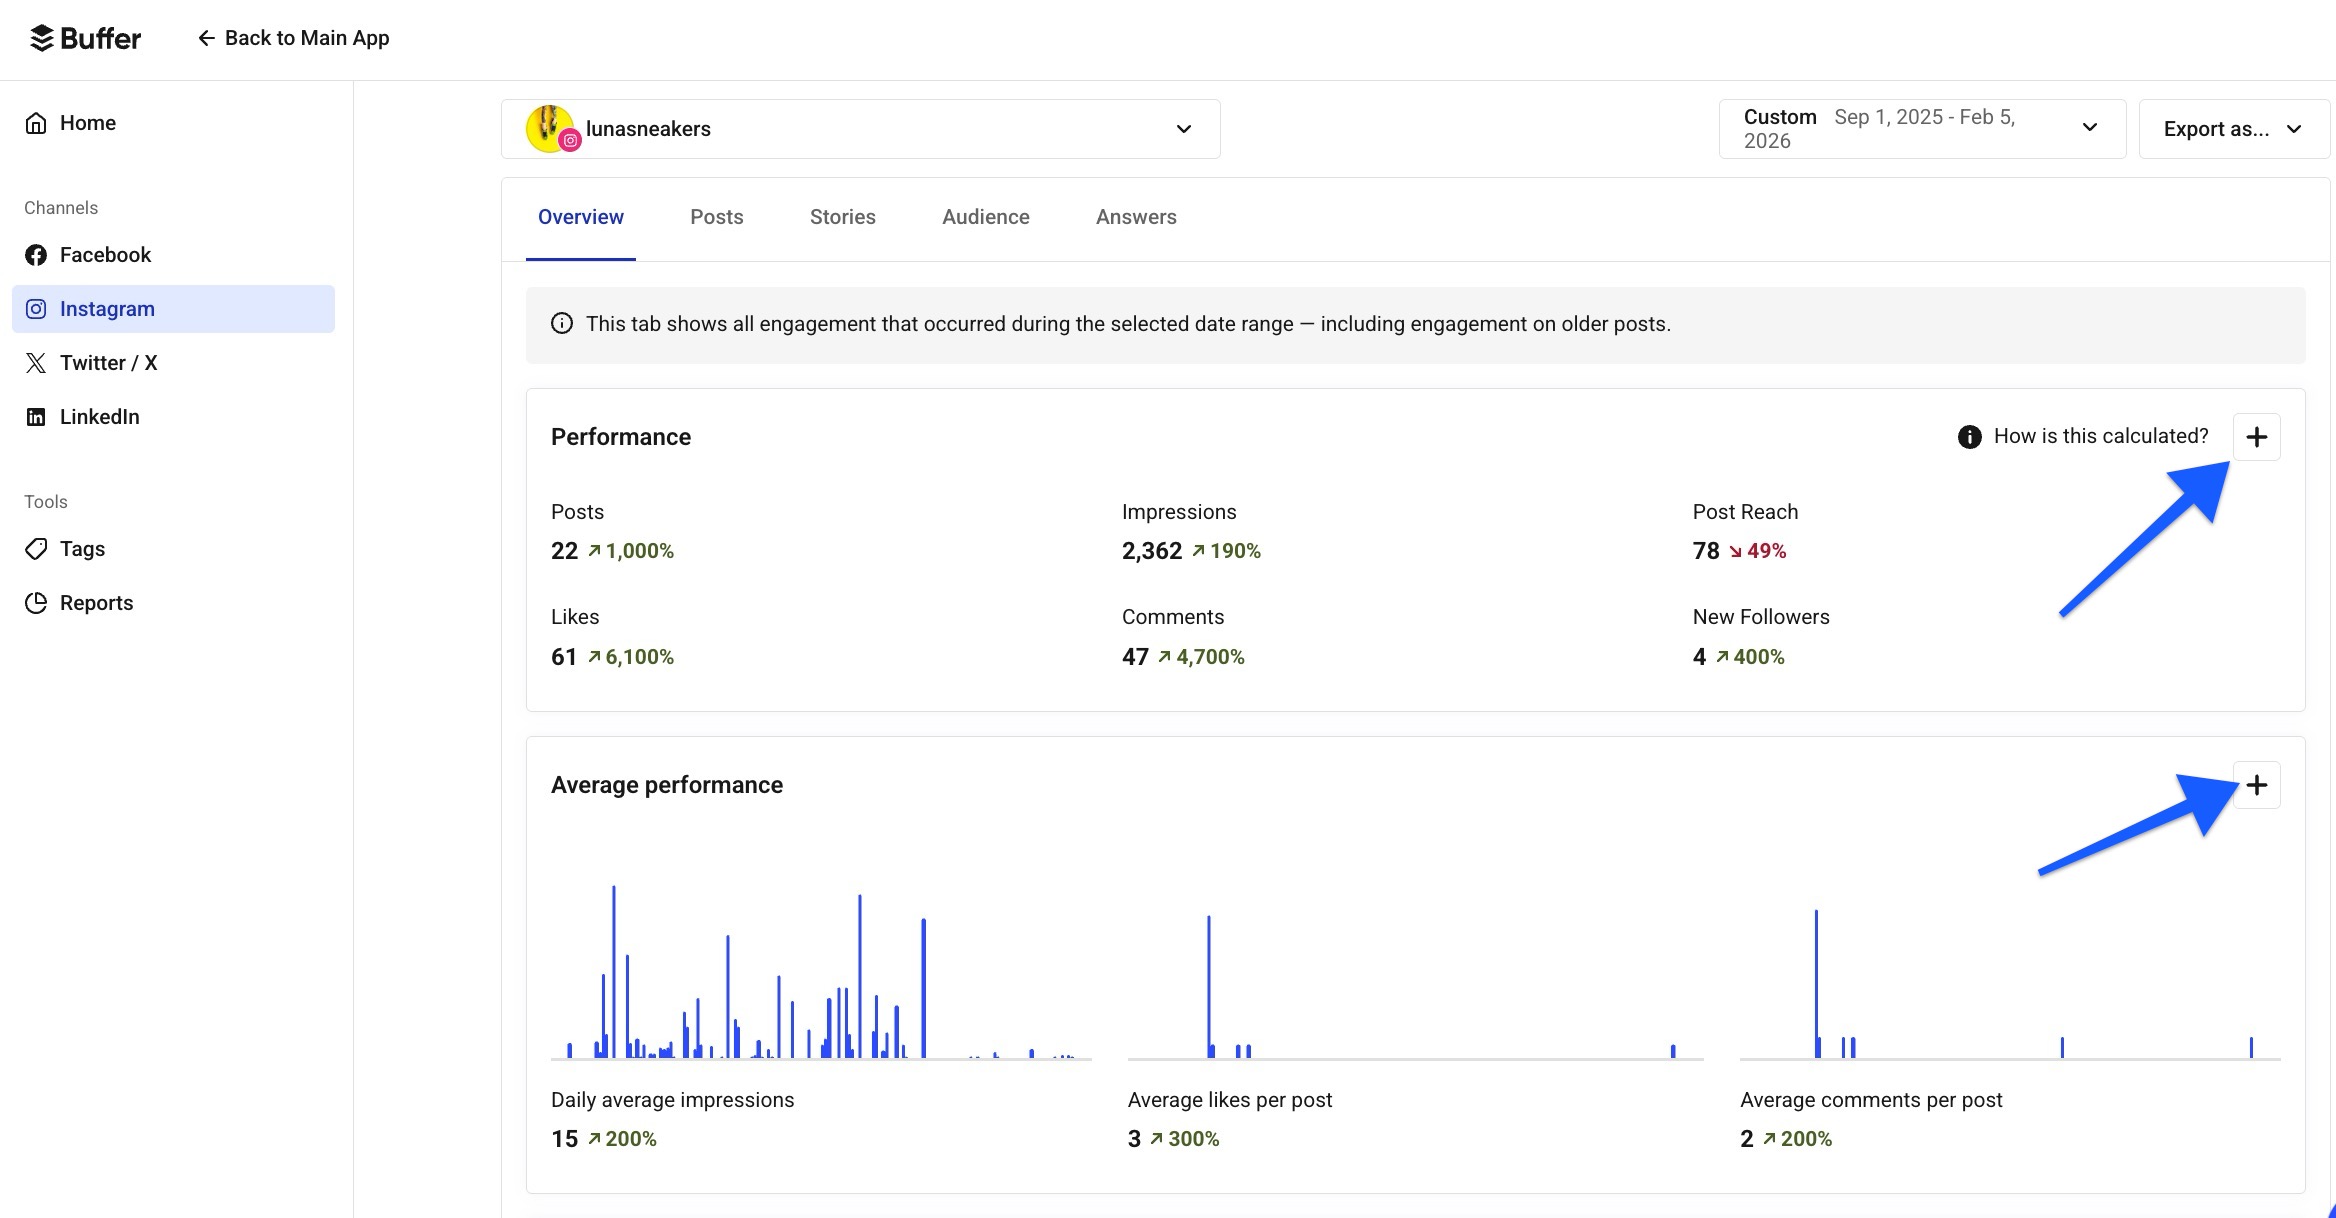Open the Home section from sidebar
Viewport: 2336px width, 1218px height.
click(88, 122)
